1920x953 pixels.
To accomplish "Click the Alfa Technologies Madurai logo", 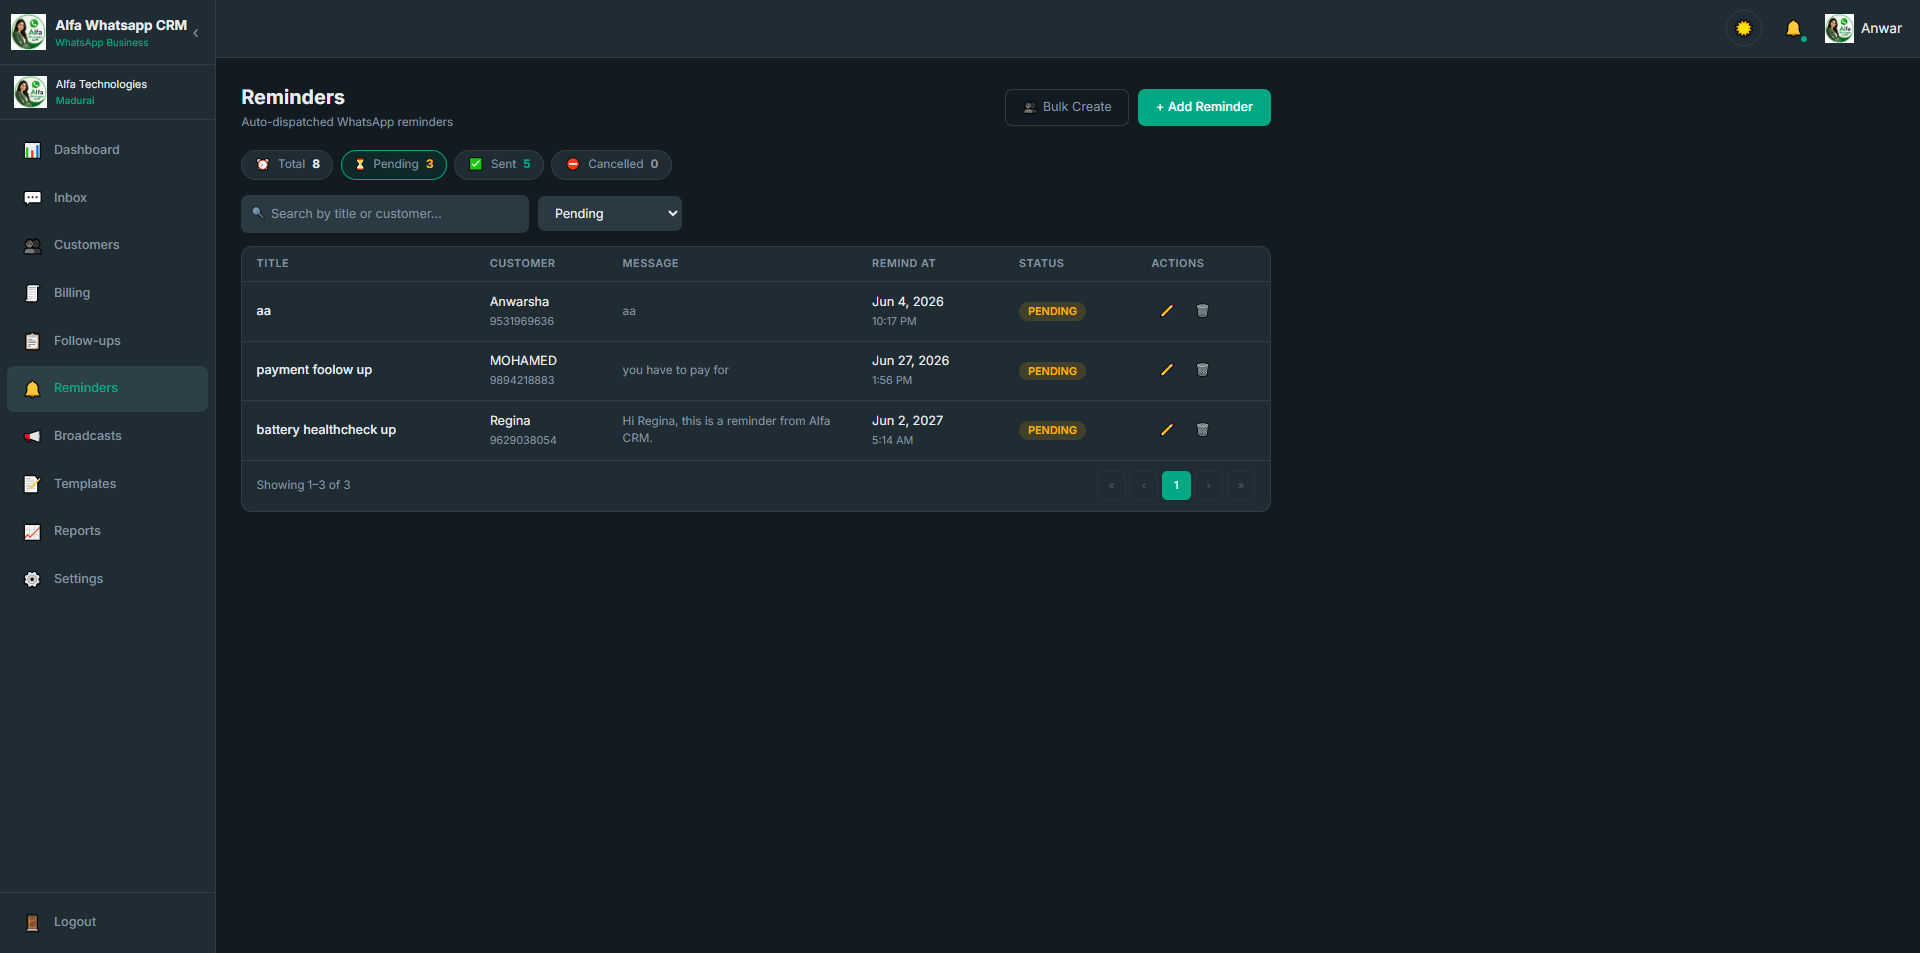I will (30, 92).
